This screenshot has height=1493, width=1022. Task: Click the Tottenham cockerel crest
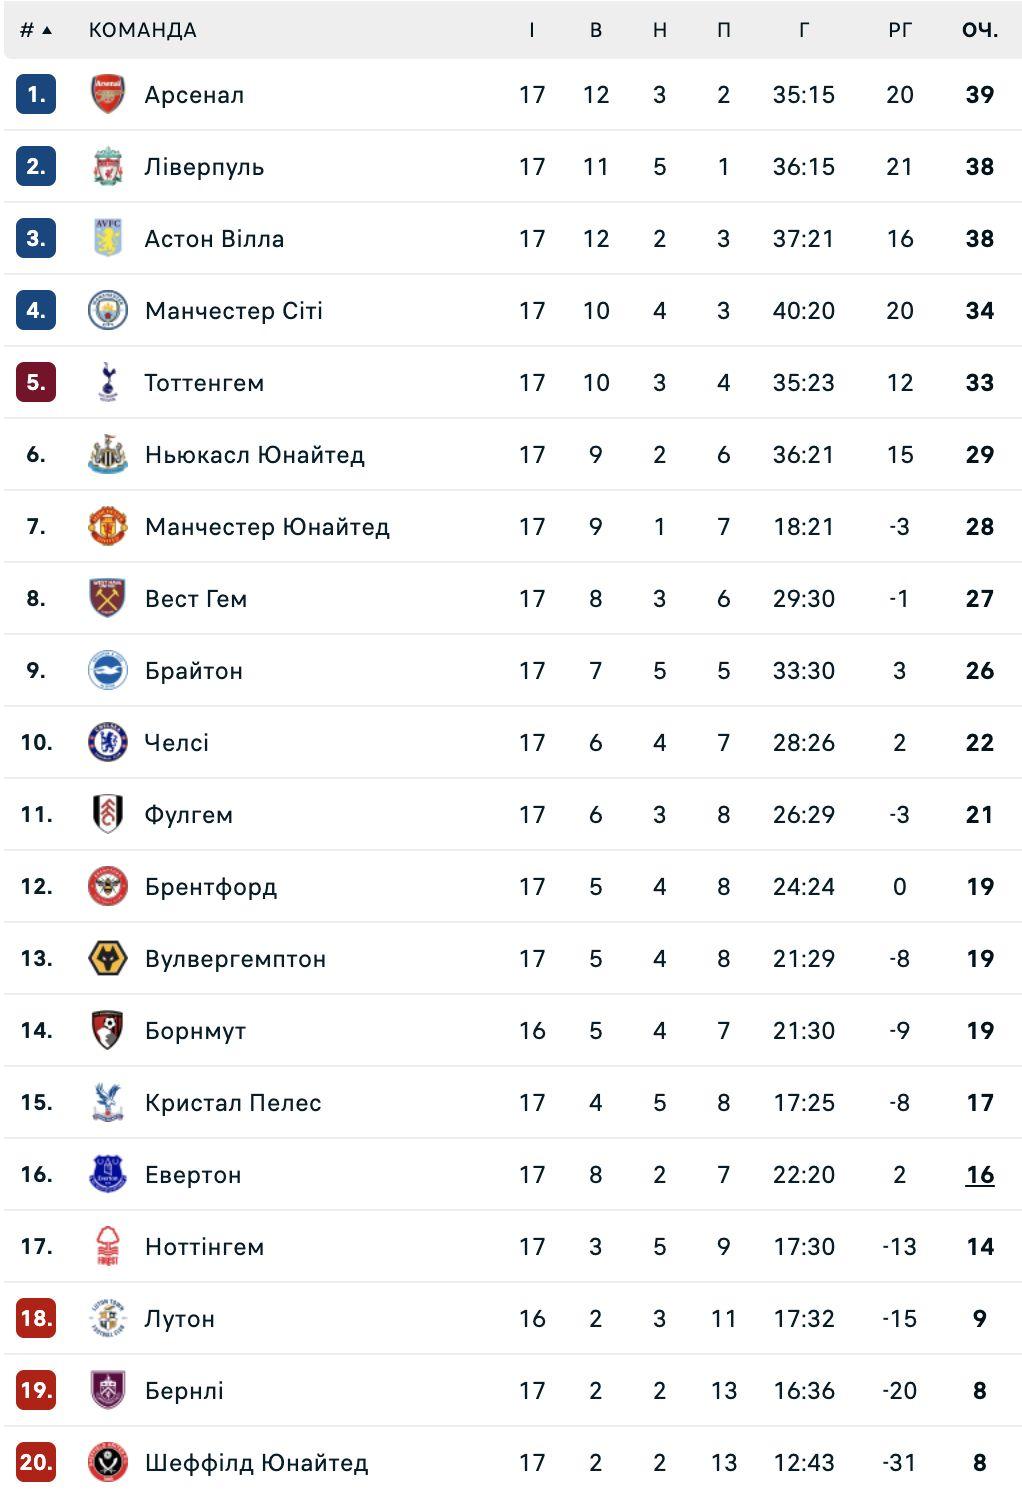[x=107, y=383]
